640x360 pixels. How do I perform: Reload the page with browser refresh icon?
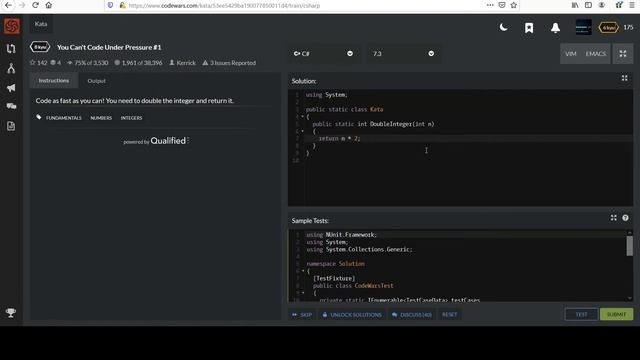click(35, 5)
